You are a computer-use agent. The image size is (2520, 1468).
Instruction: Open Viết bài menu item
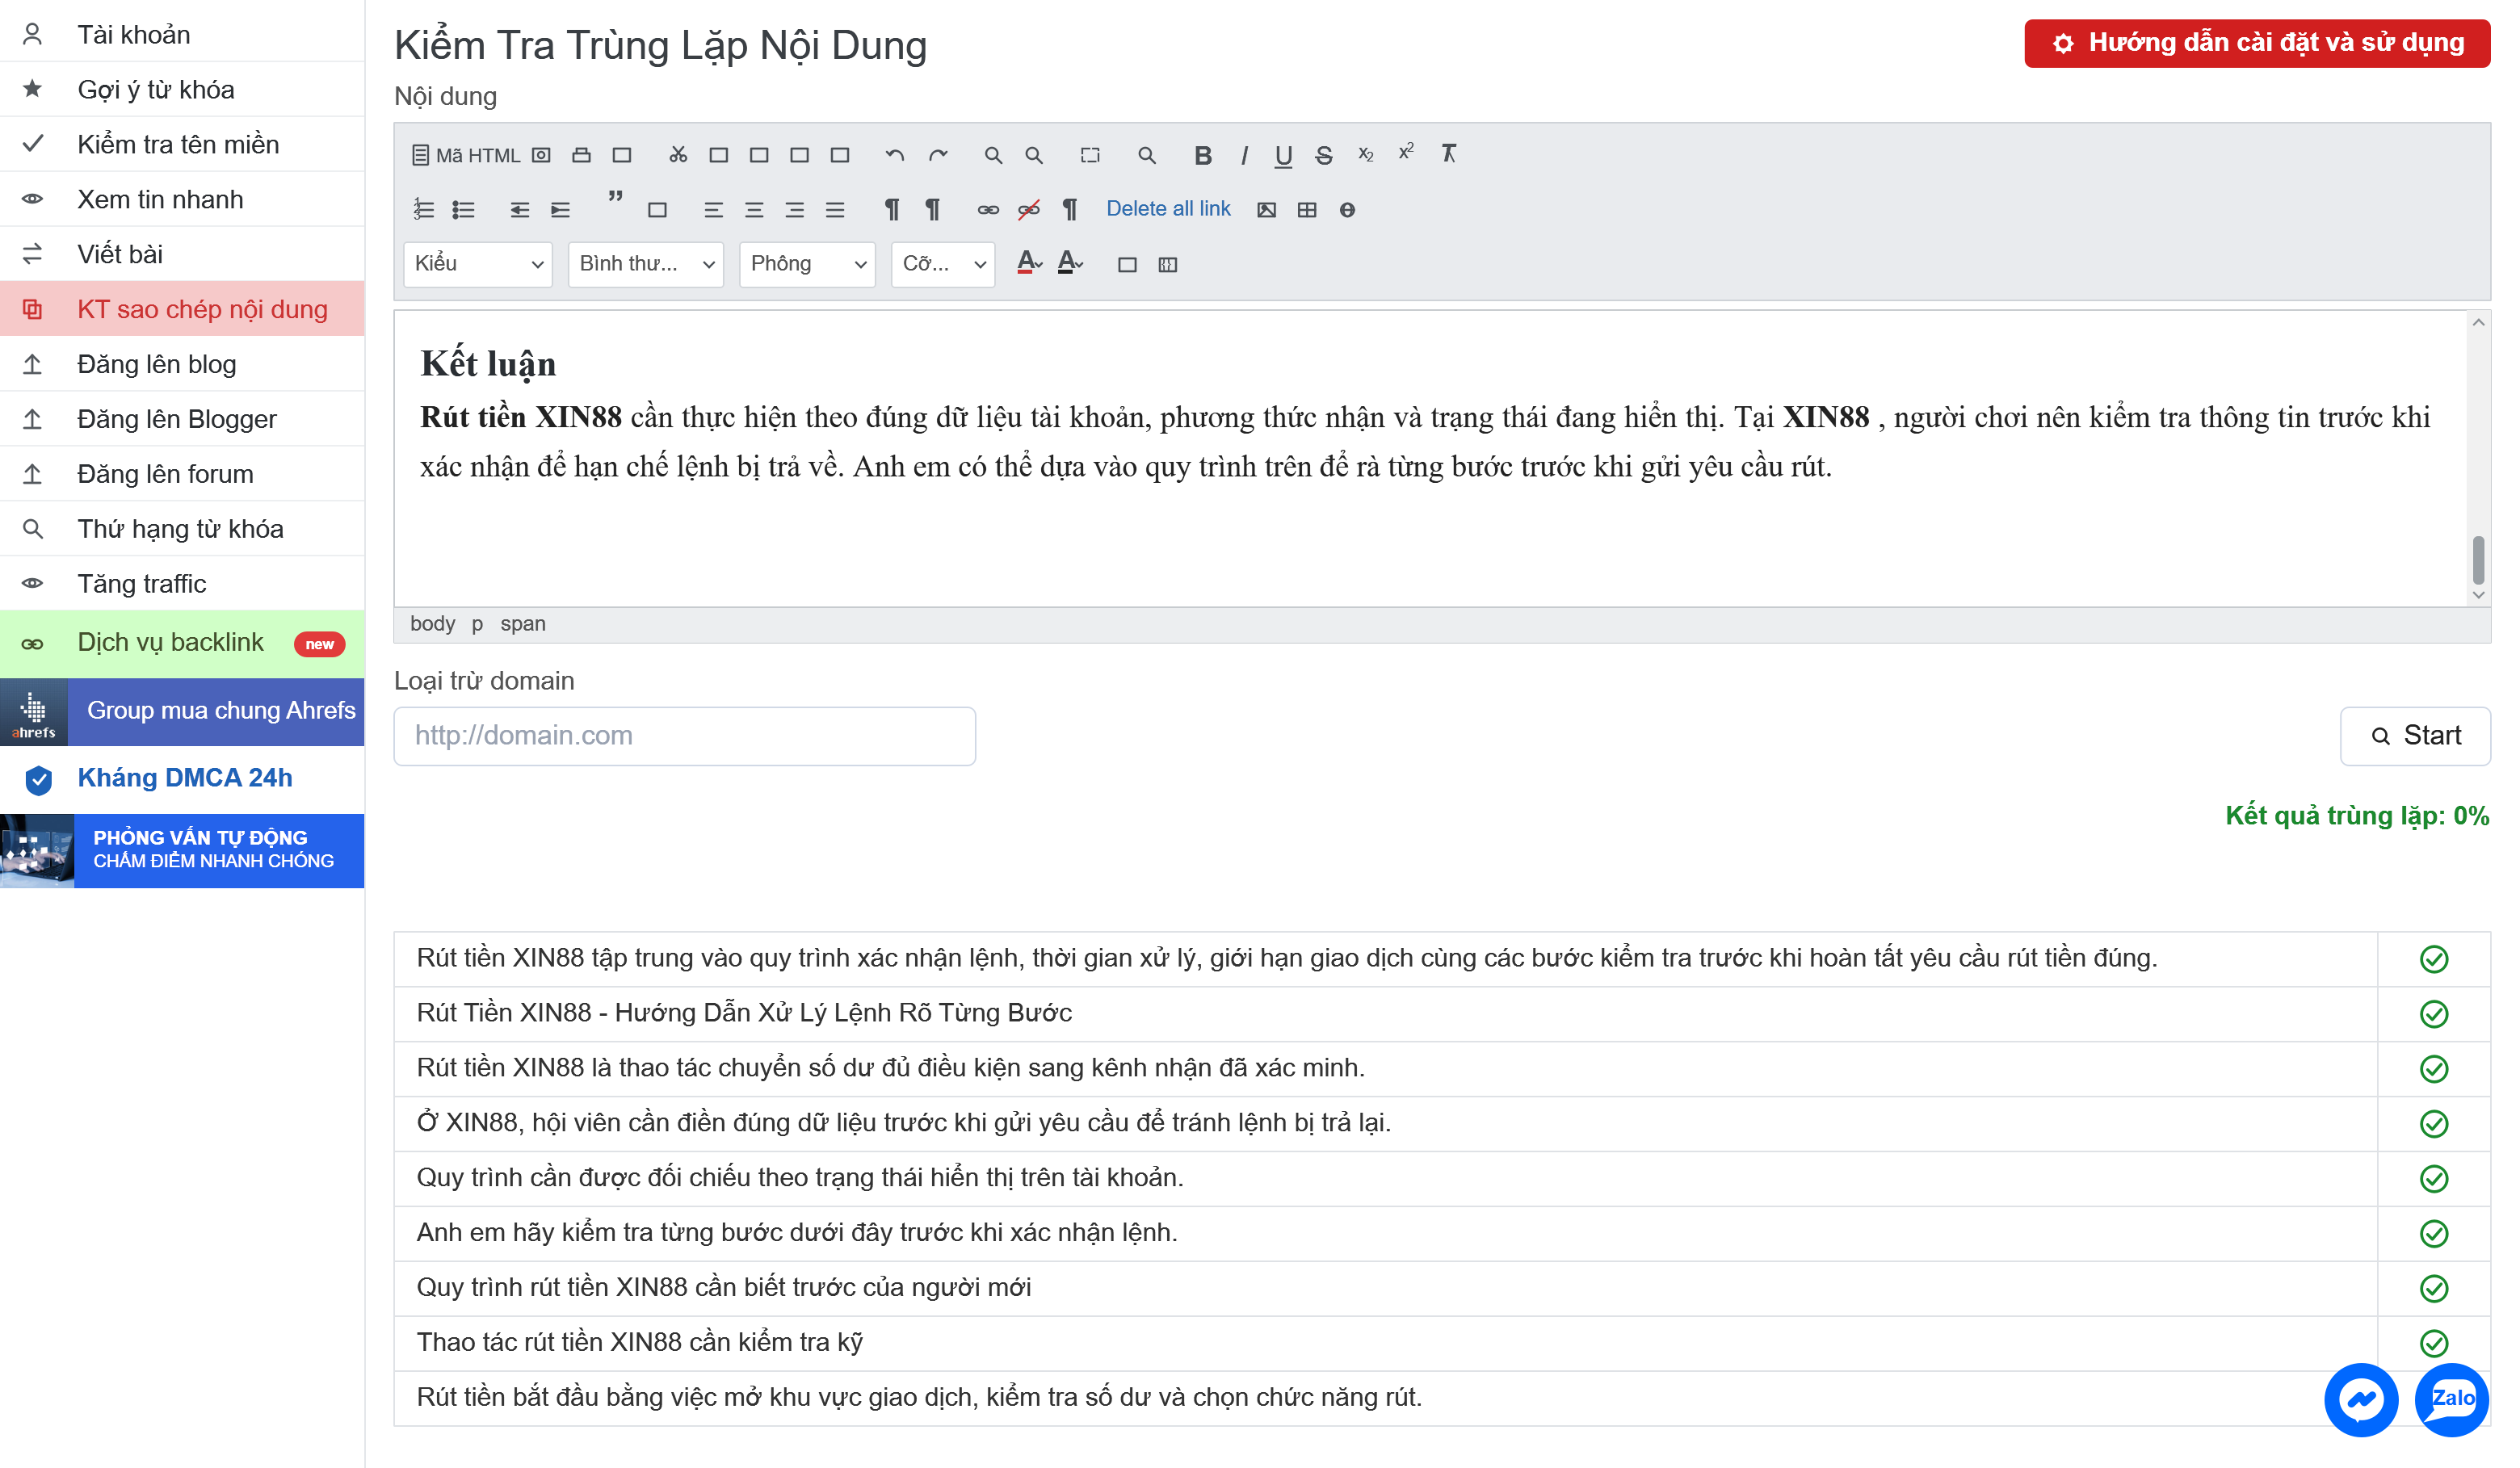coord(182,255)
